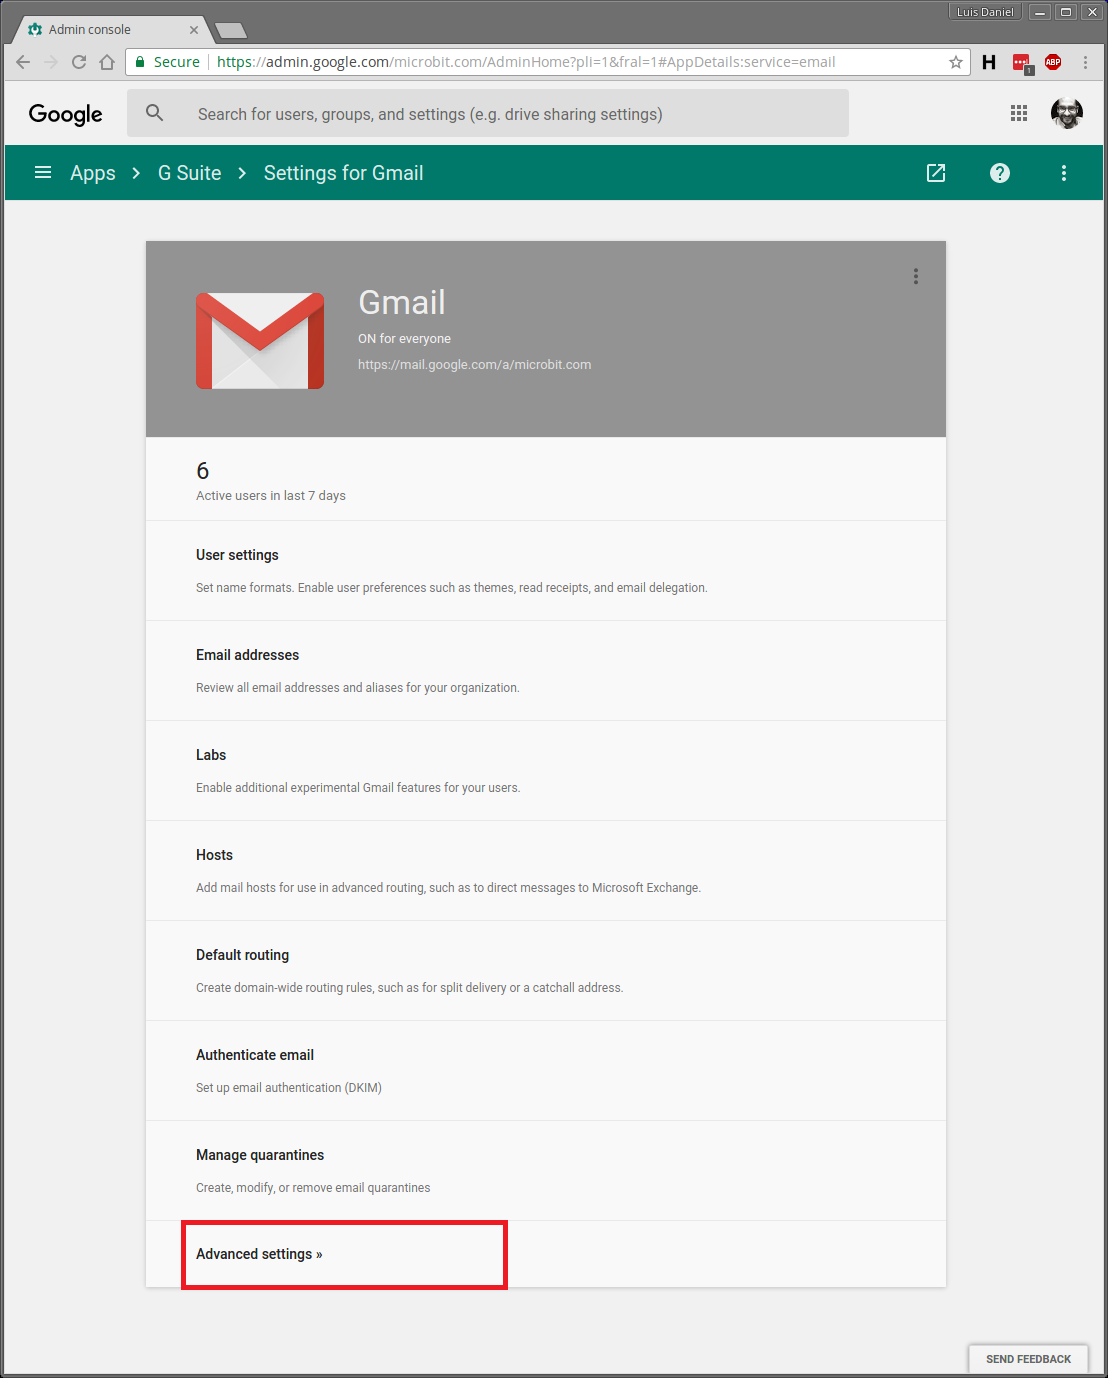Close the Admin console tab
The width and height of the screenshot is (1108, 1378).
(x=194, y=29)
